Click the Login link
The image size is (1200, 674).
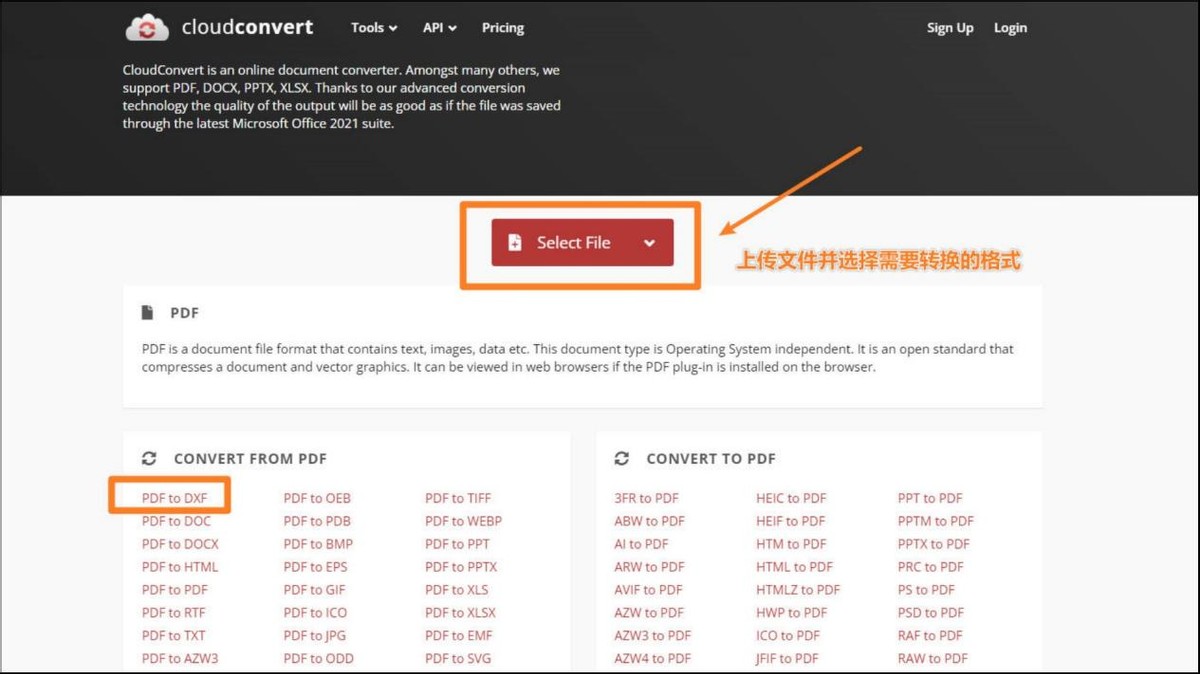[1010, 28]
